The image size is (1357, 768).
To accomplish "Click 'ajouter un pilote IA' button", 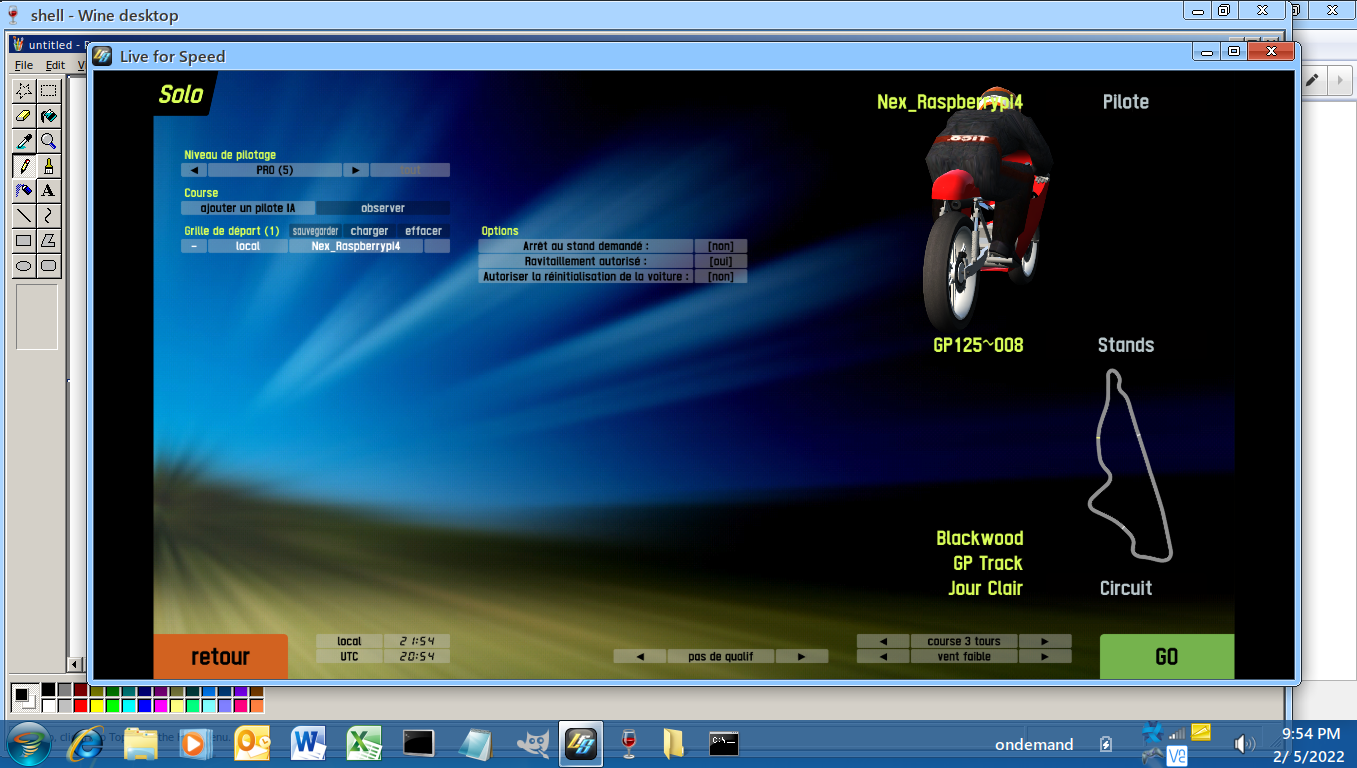I will [248, 208].
